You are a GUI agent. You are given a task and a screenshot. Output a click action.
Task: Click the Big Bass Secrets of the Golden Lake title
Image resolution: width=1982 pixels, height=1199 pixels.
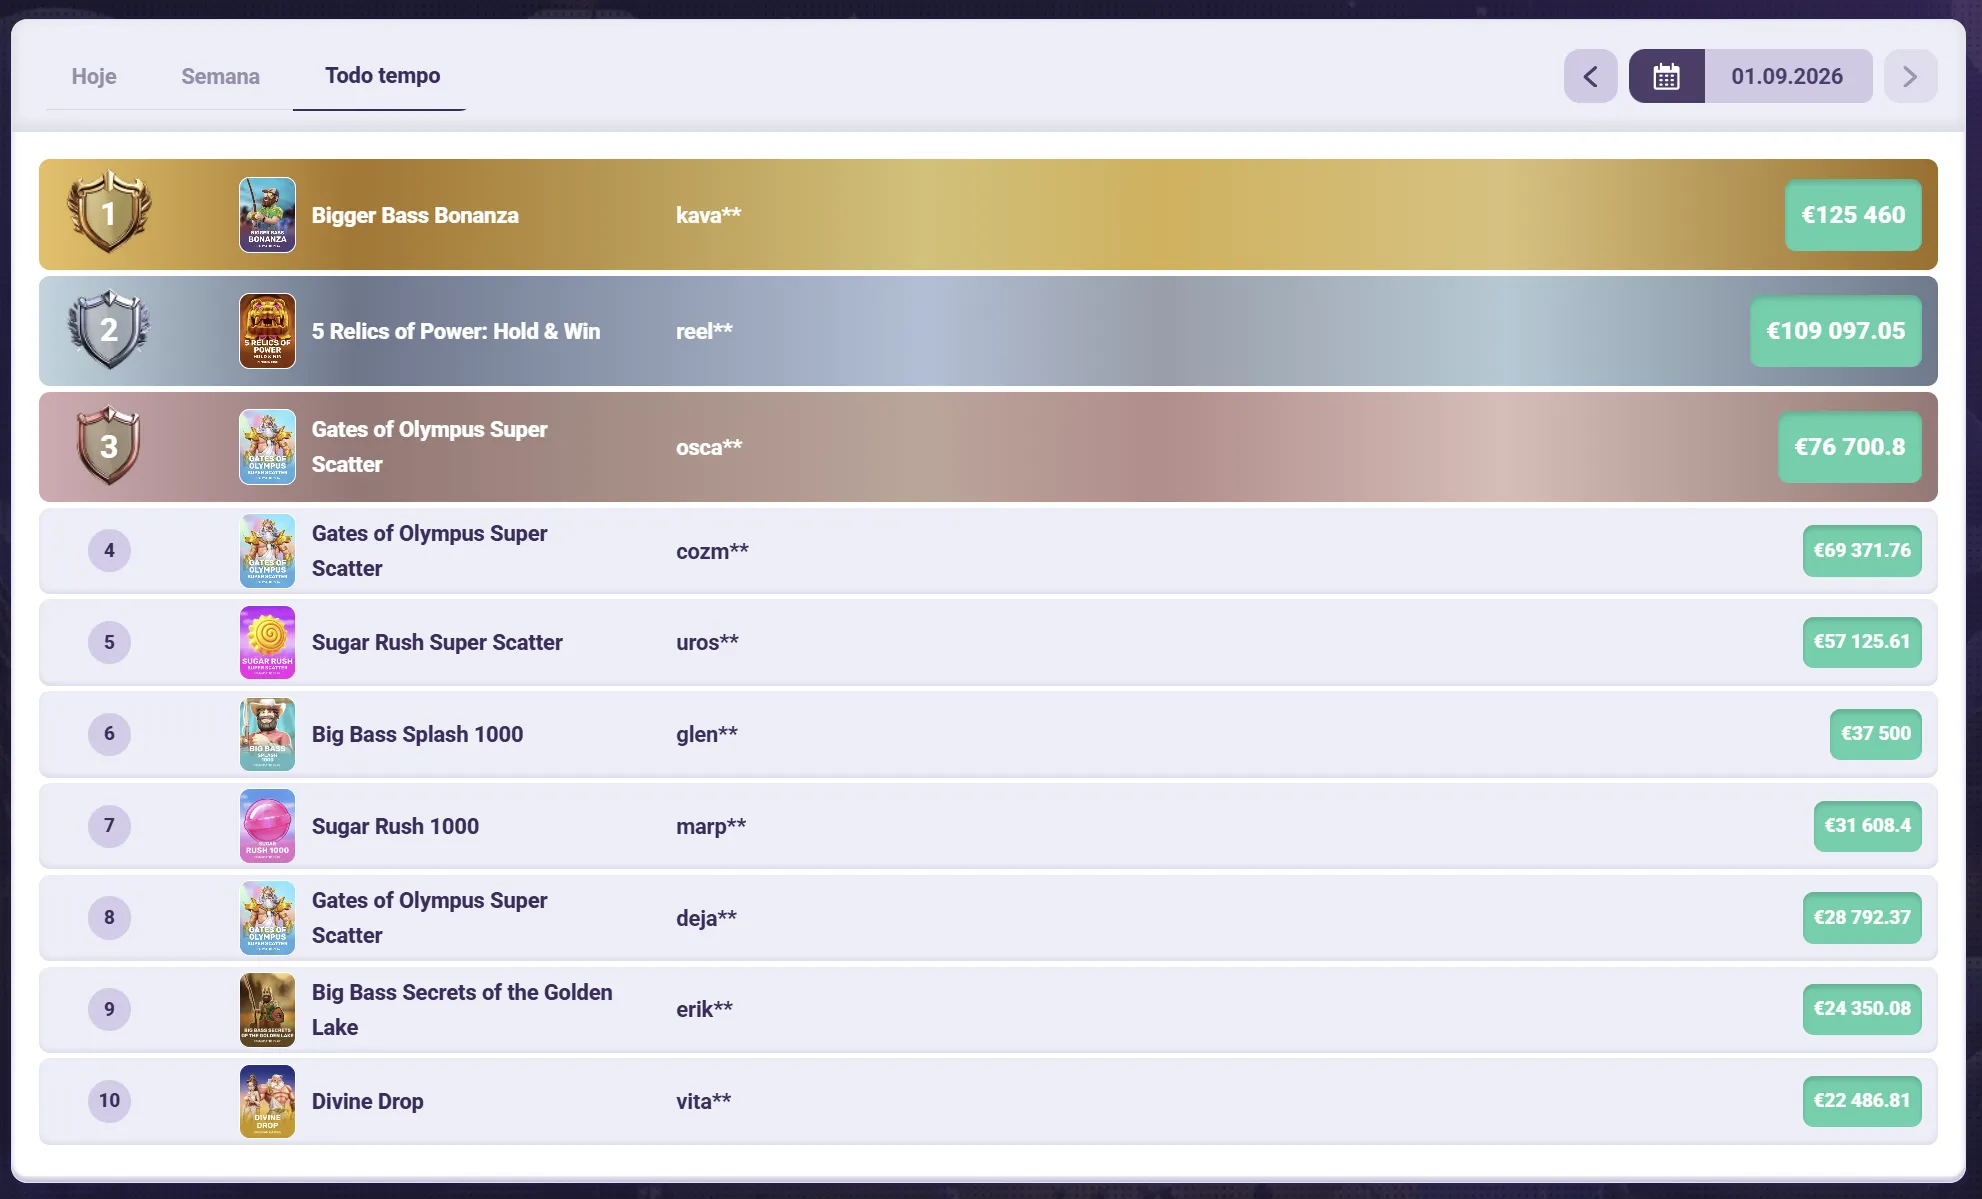click(462, 1009)
